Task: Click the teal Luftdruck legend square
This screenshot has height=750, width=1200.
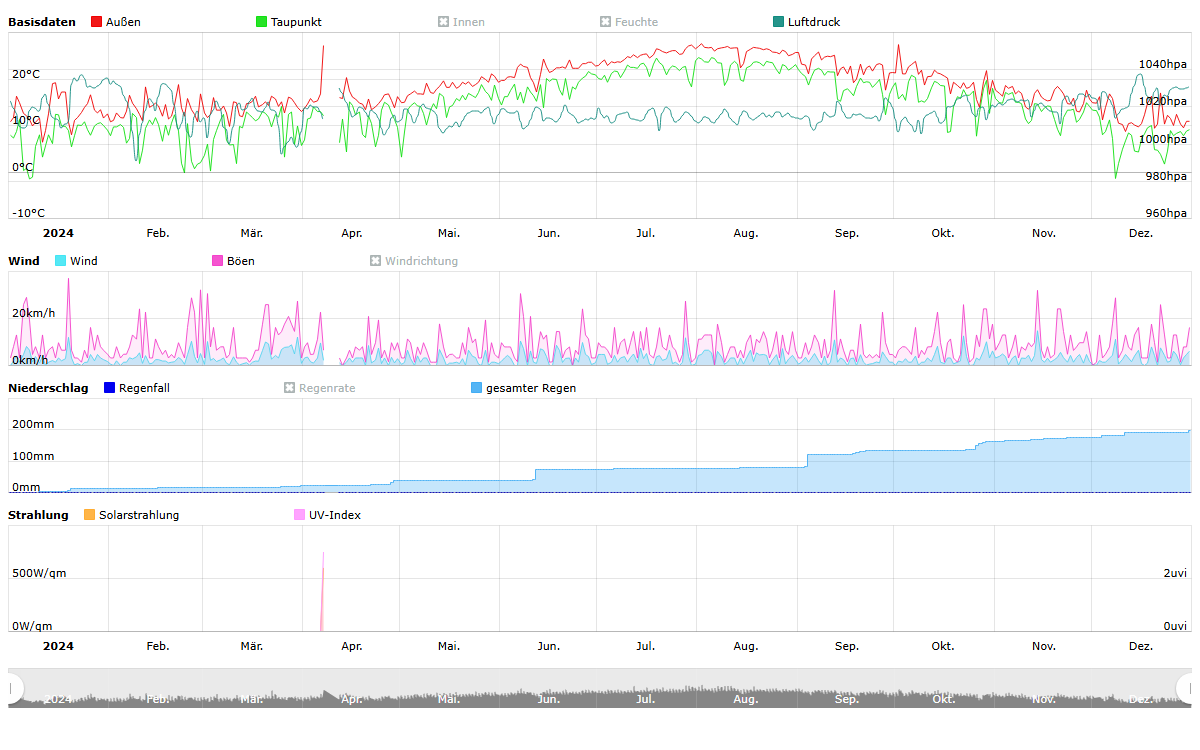Action: tap(779, 22)
